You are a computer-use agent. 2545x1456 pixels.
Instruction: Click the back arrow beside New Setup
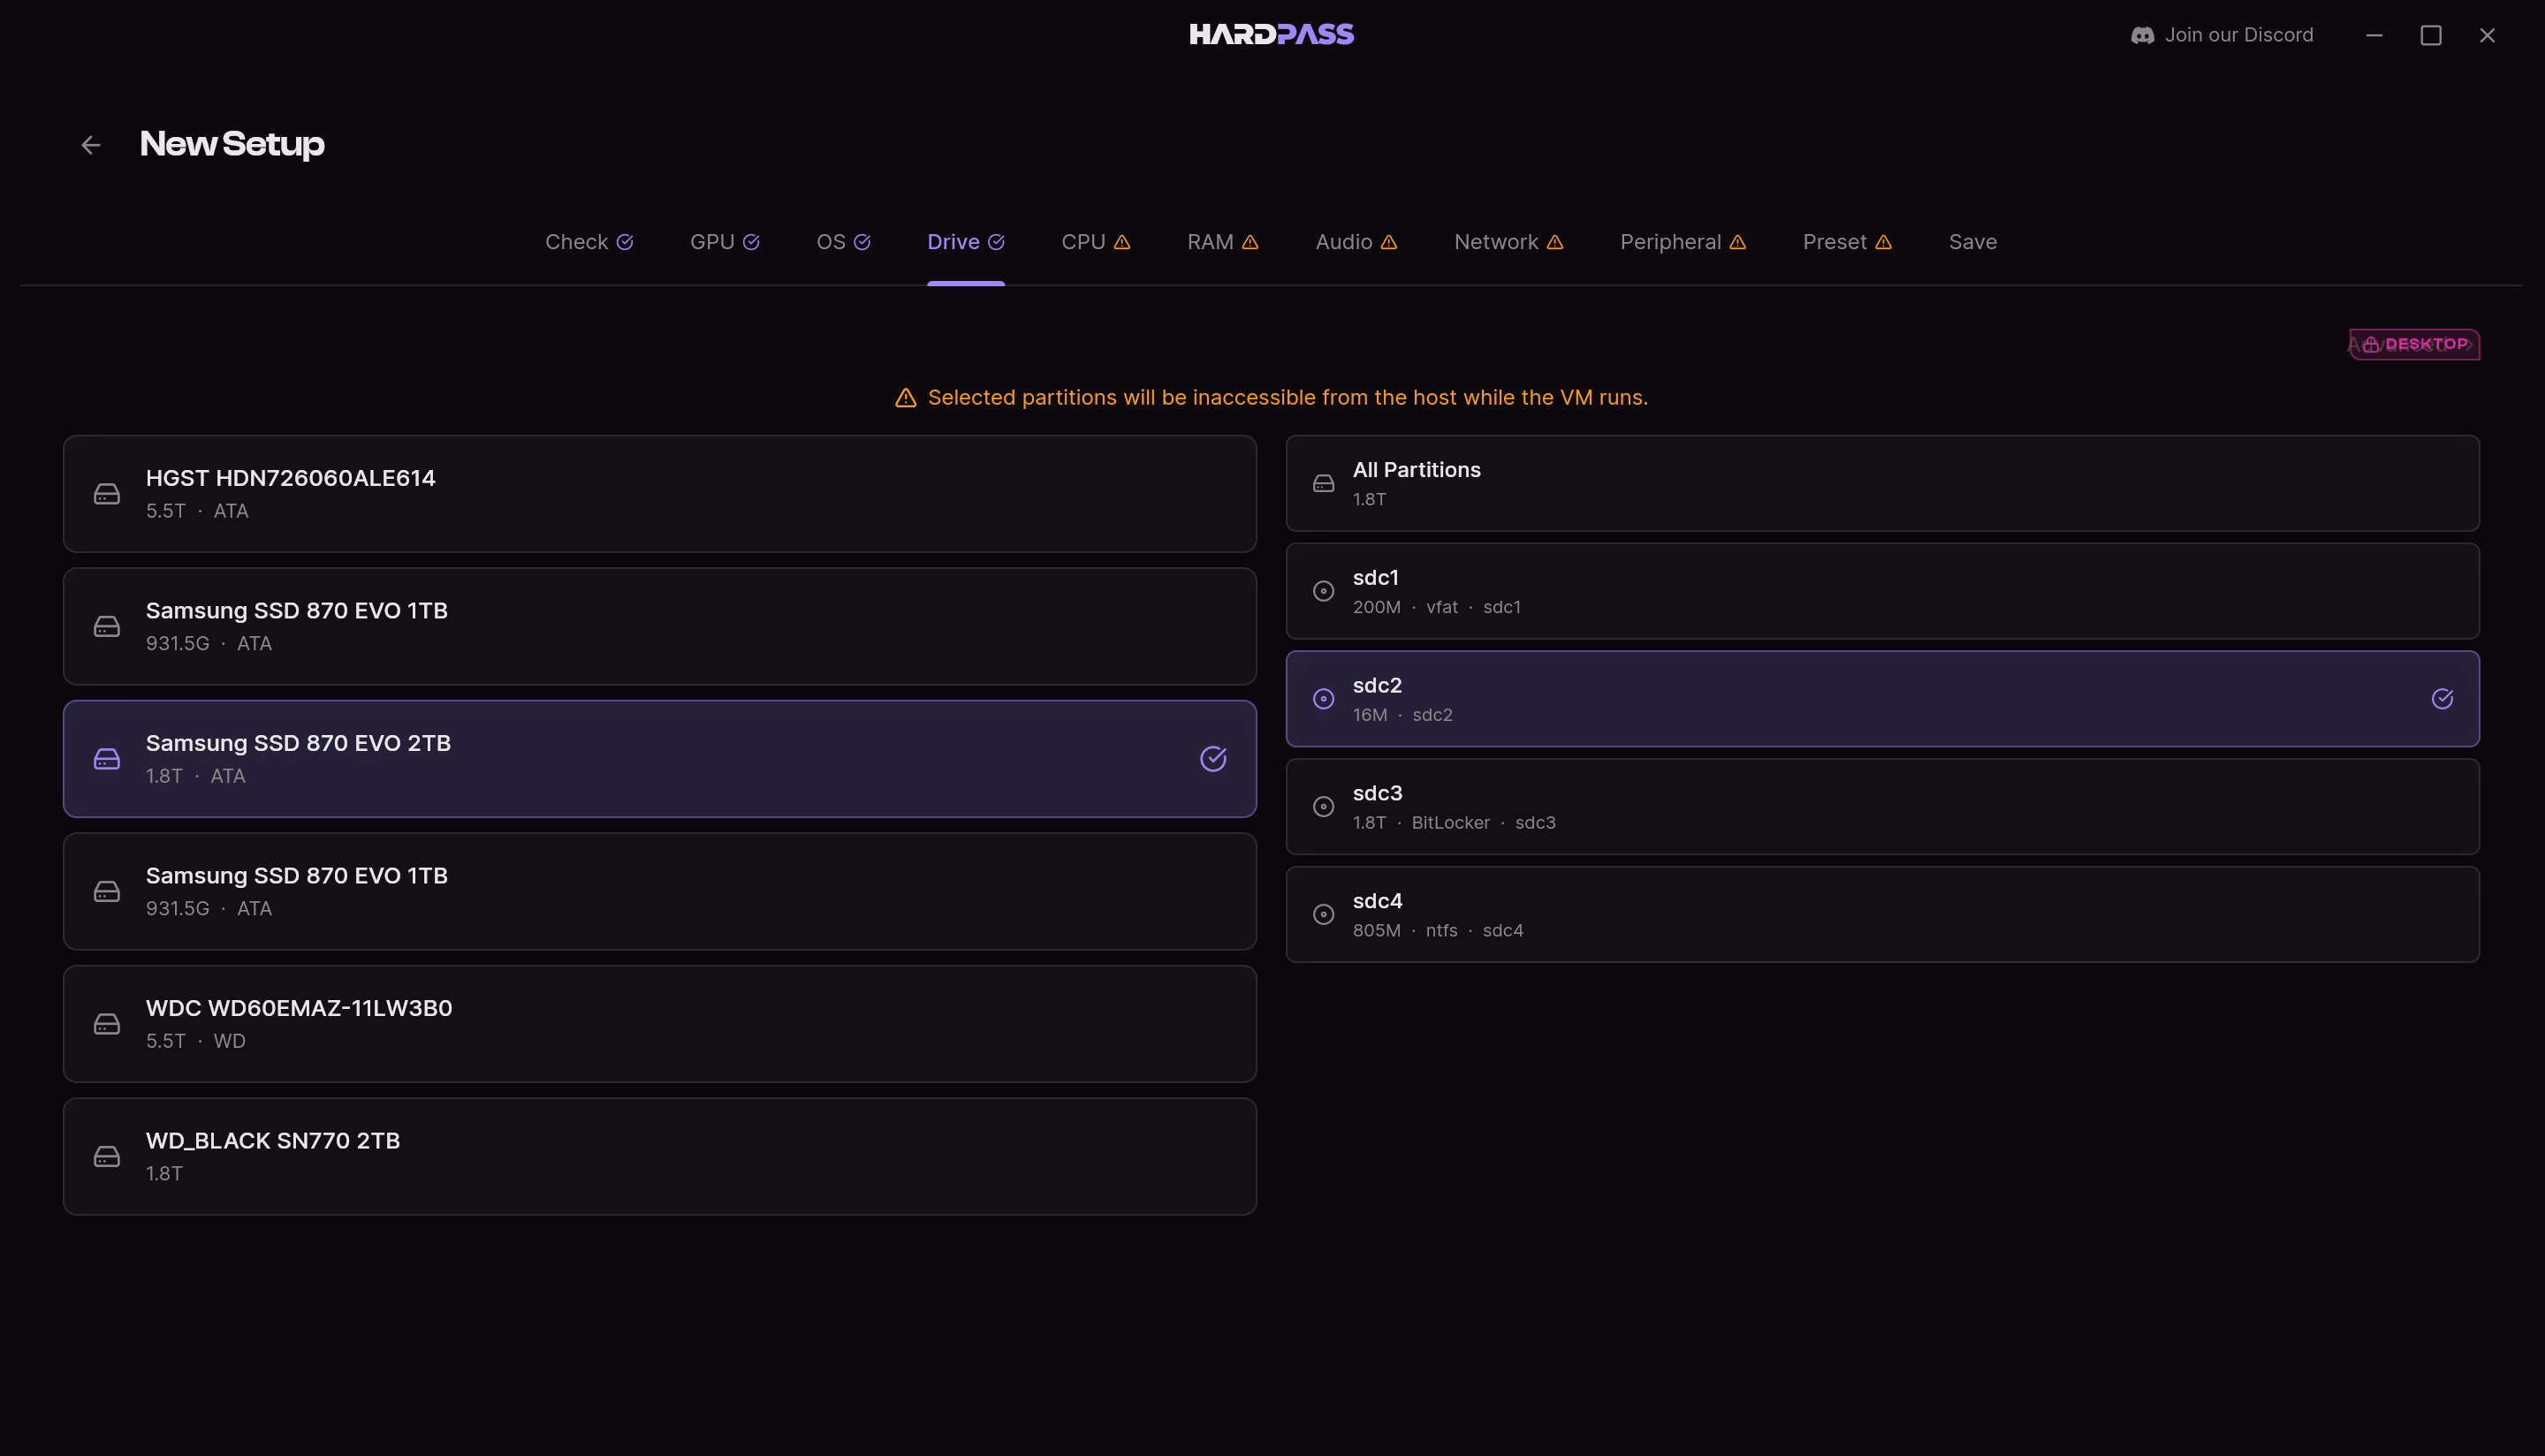[x=91, y=145]
